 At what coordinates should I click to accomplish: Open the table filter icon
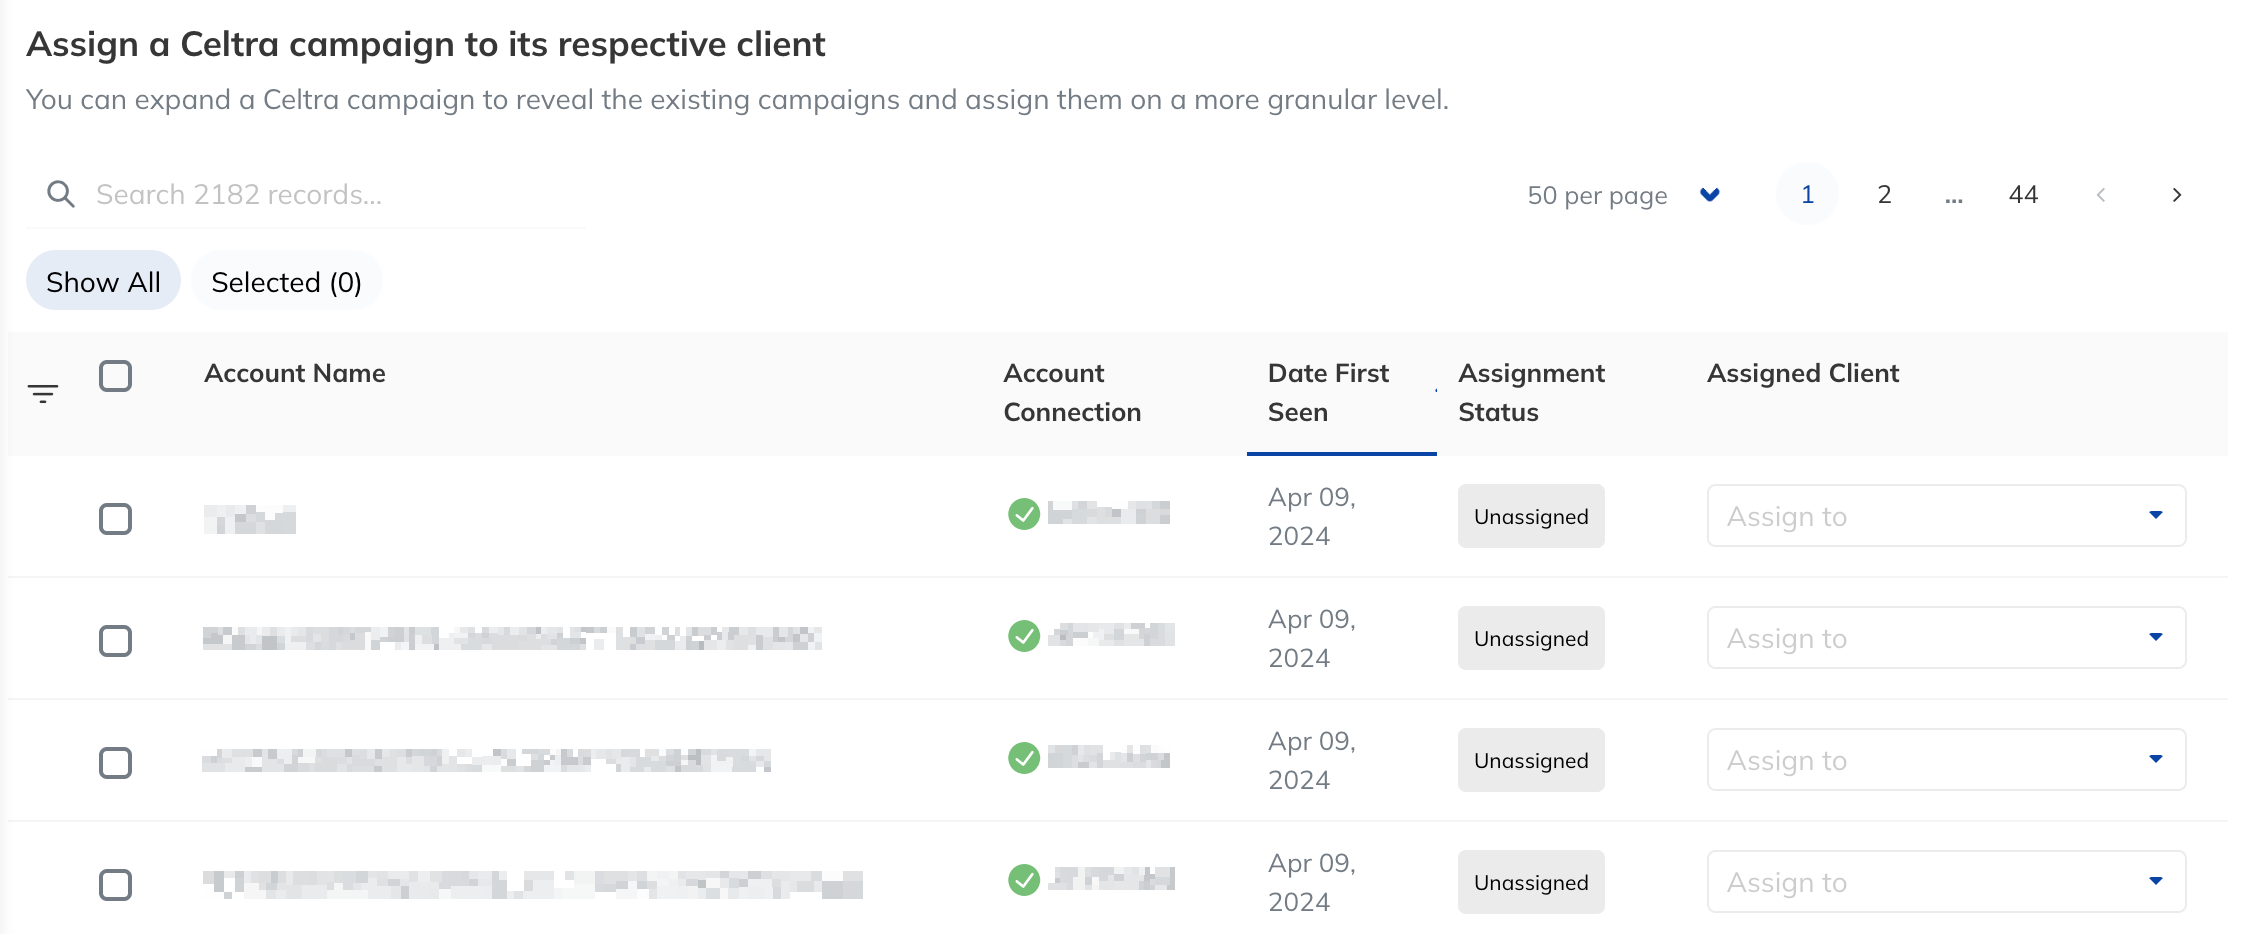[x=43, y=393]
